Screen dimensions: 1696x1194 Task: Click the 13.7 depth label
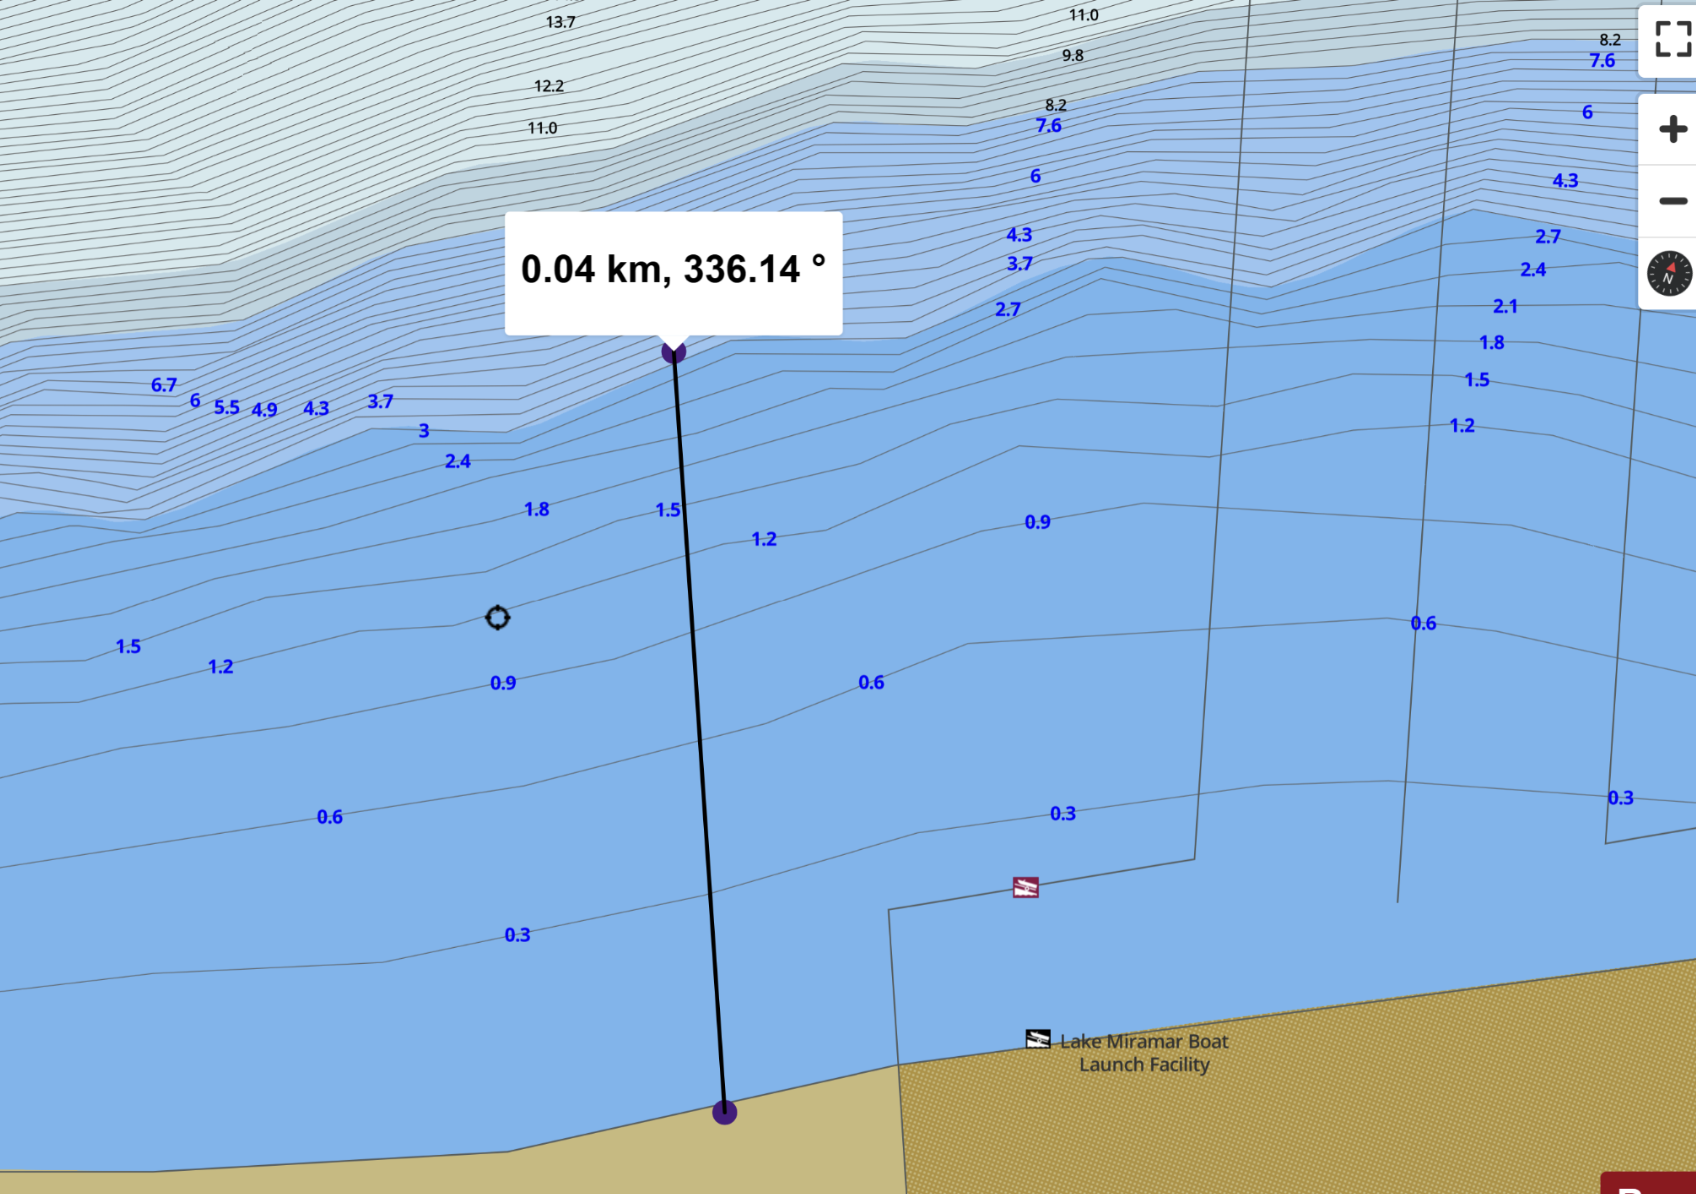click(561, 22)
